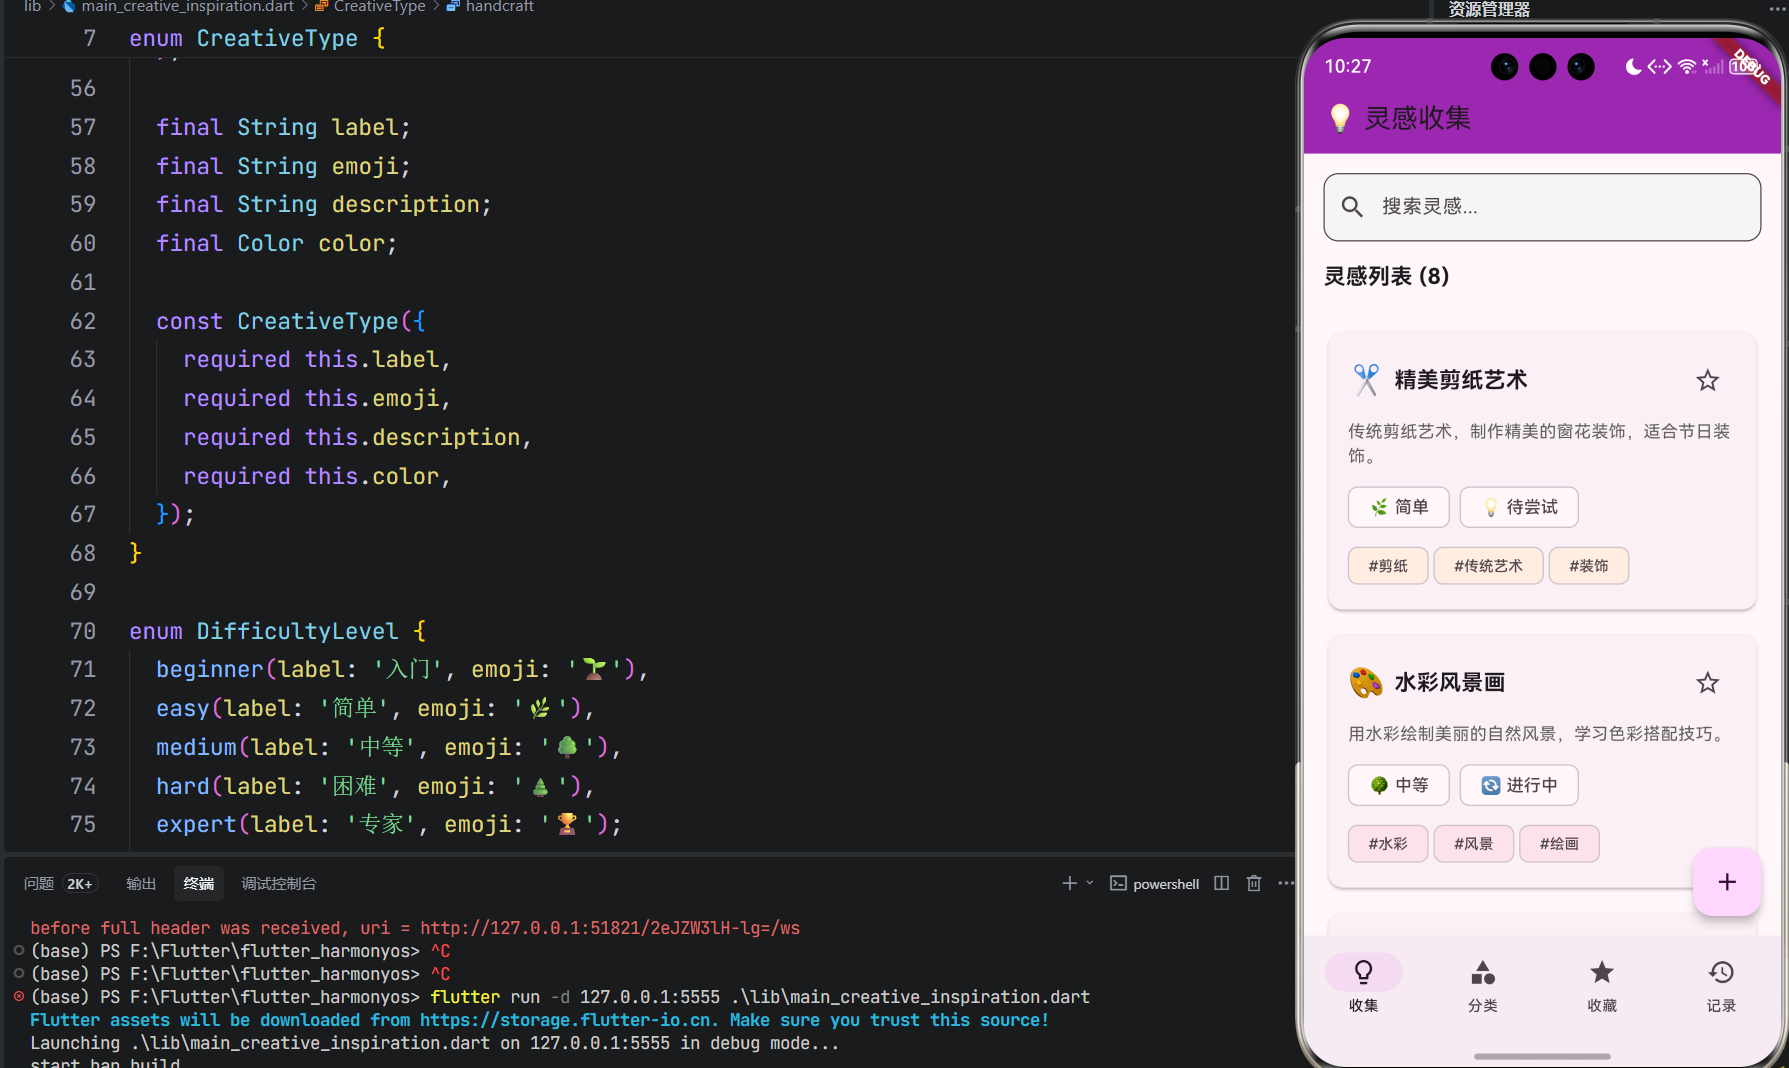Select the 进行中 status chip

click(1519, 785)
